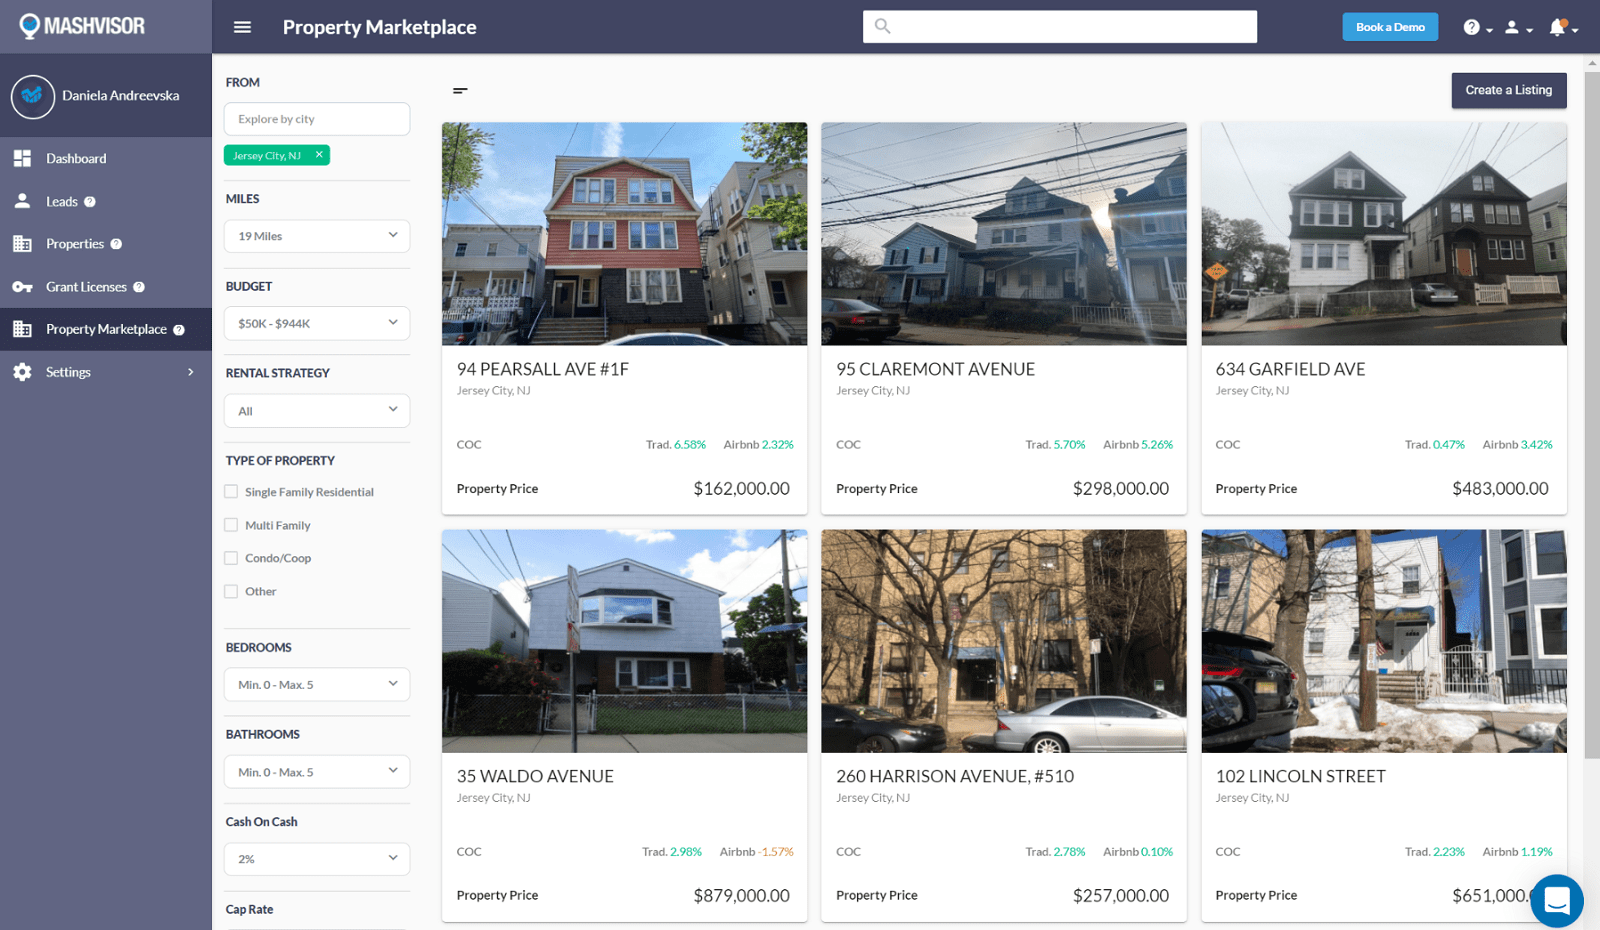Image resolution: width=1600 pixels, height=930 pixels.
Task: Check the Multi Family property type
Action: [231, 524]
